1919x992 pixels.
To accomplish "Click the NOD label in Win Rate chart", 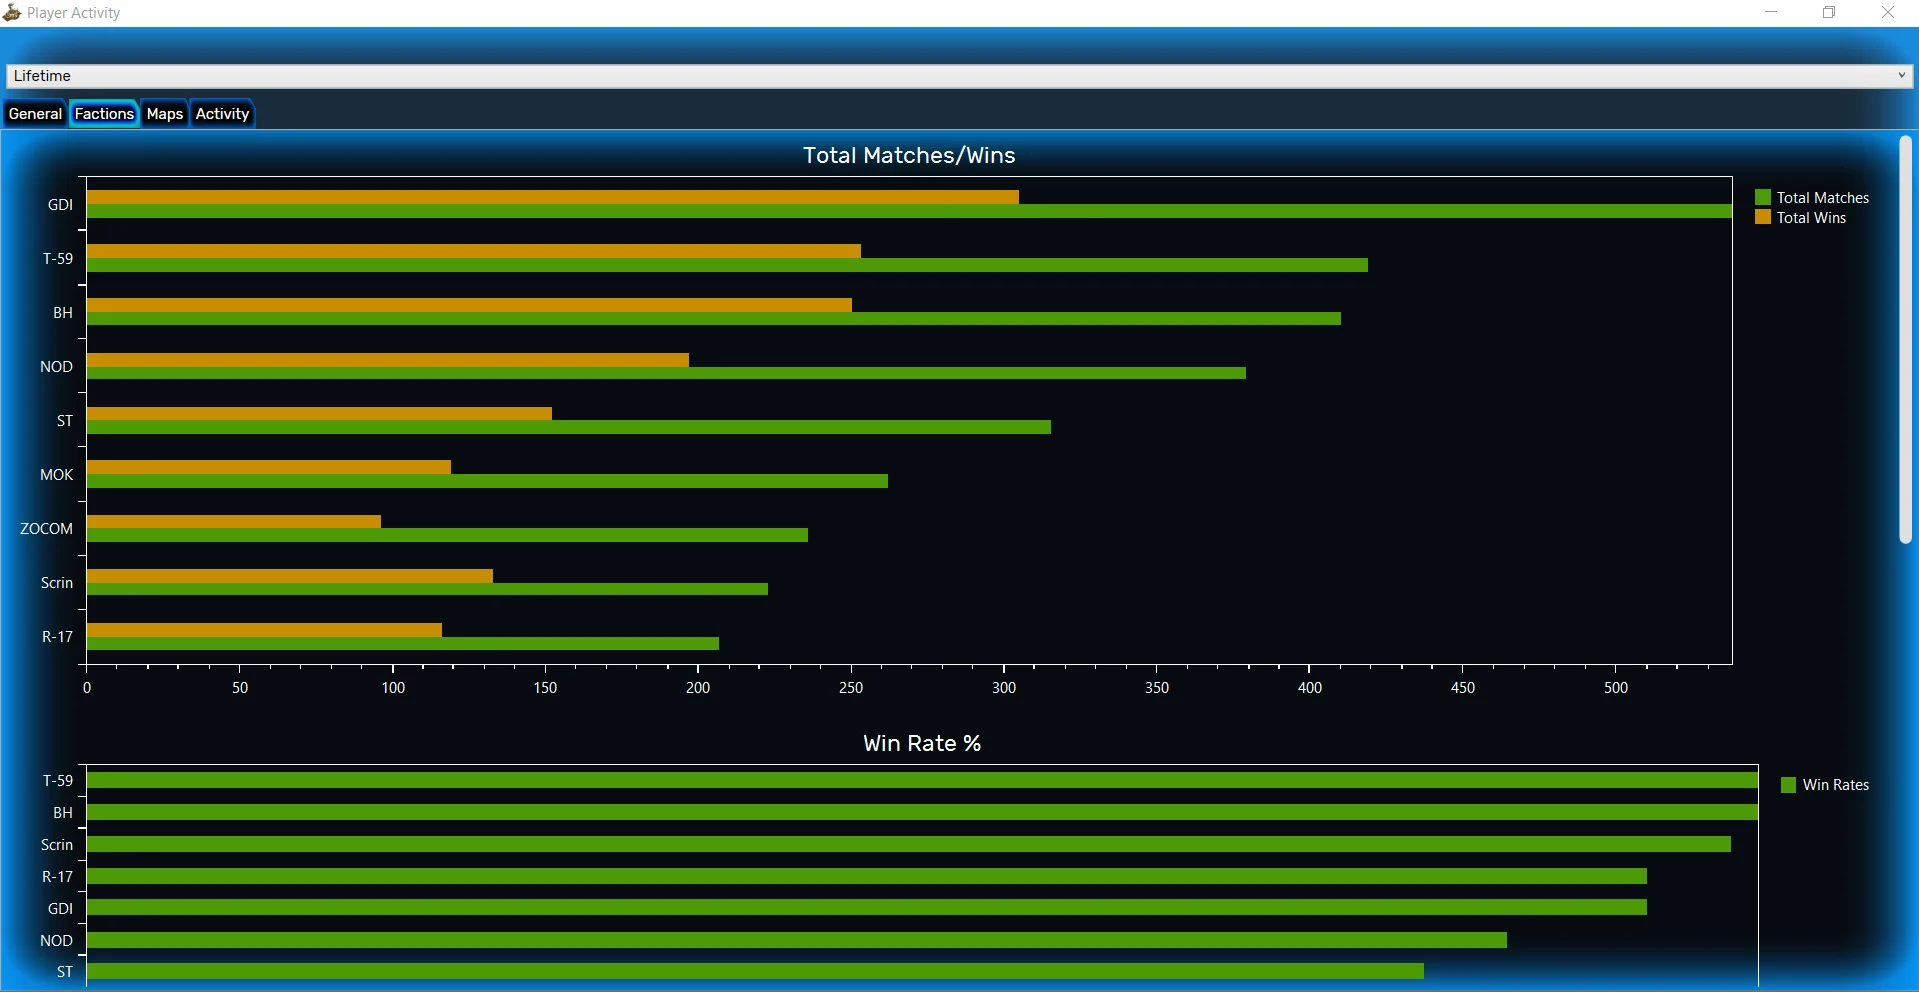I will pos(56,941).
